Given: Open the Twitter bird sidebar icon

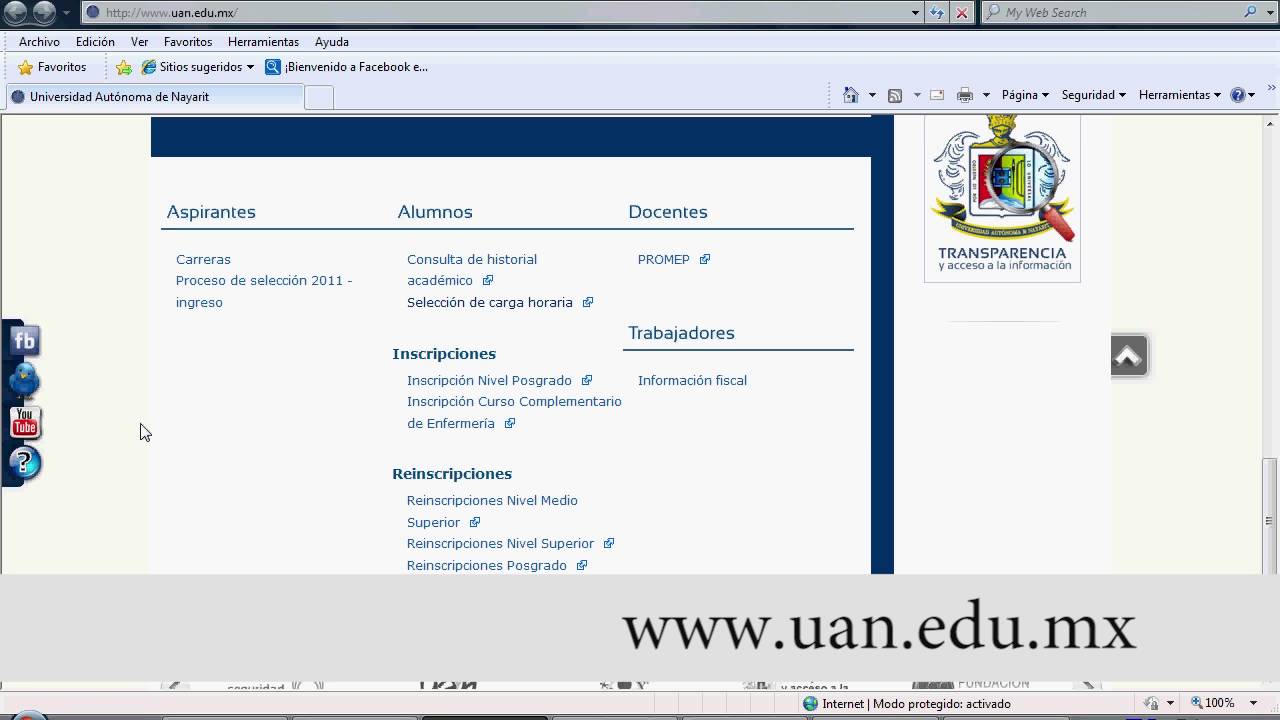Looking at the screenshot, I should (24, 381).
